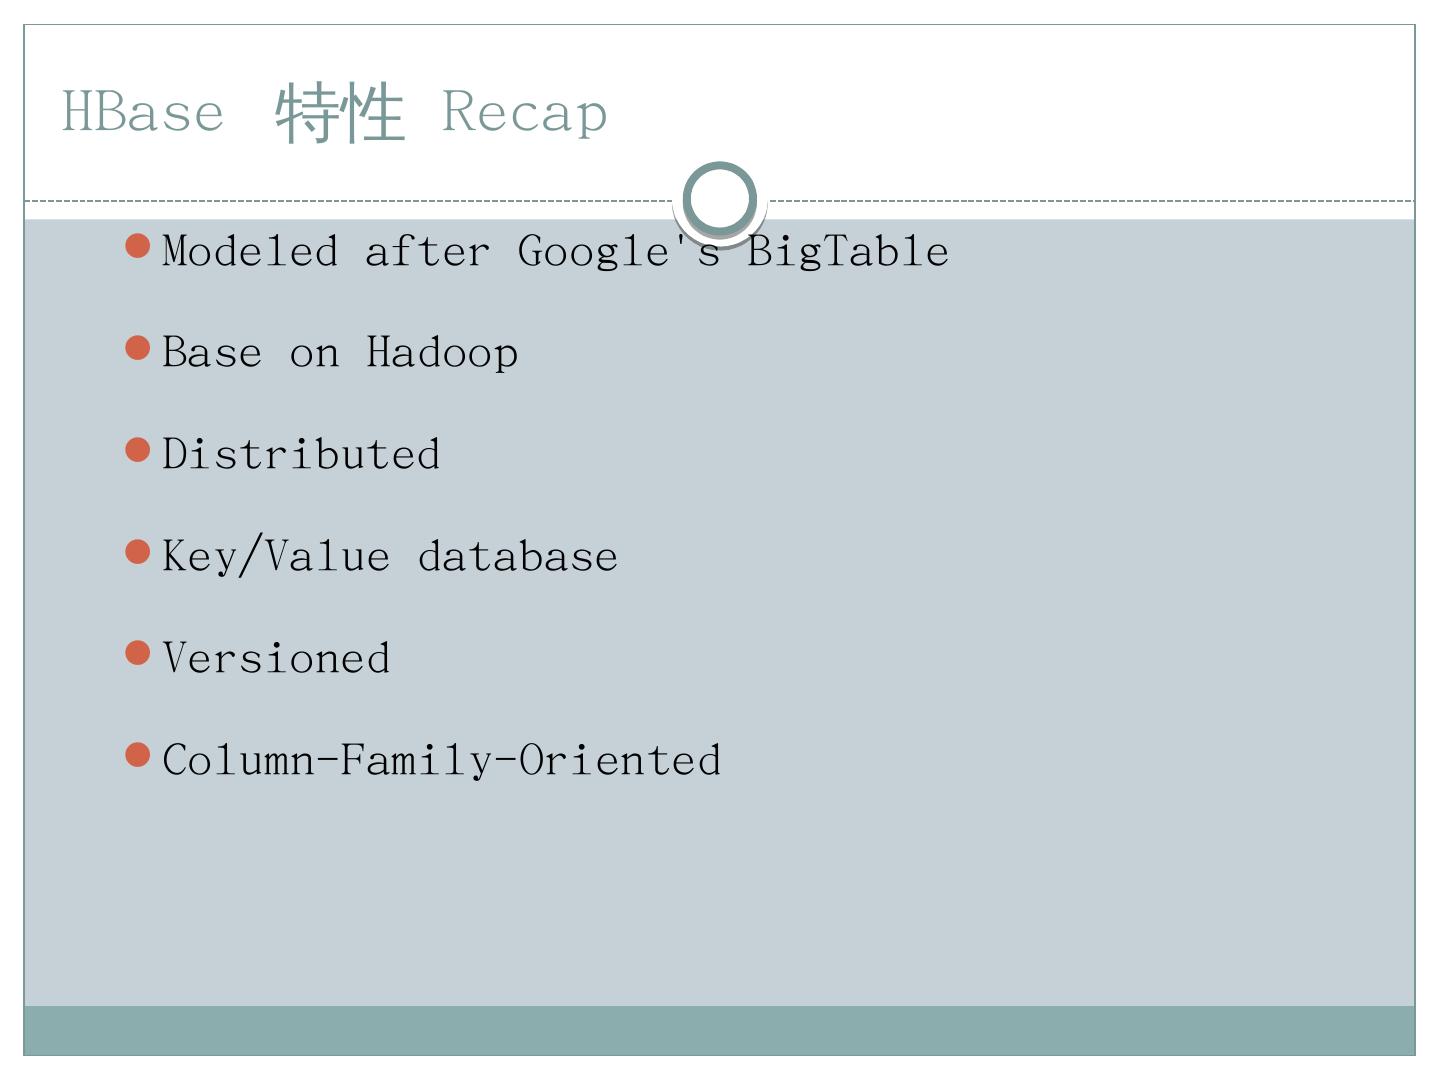Click the circle ornament below the title
The width and height of the screenshot is (1440, 1080).
point(719,198)
